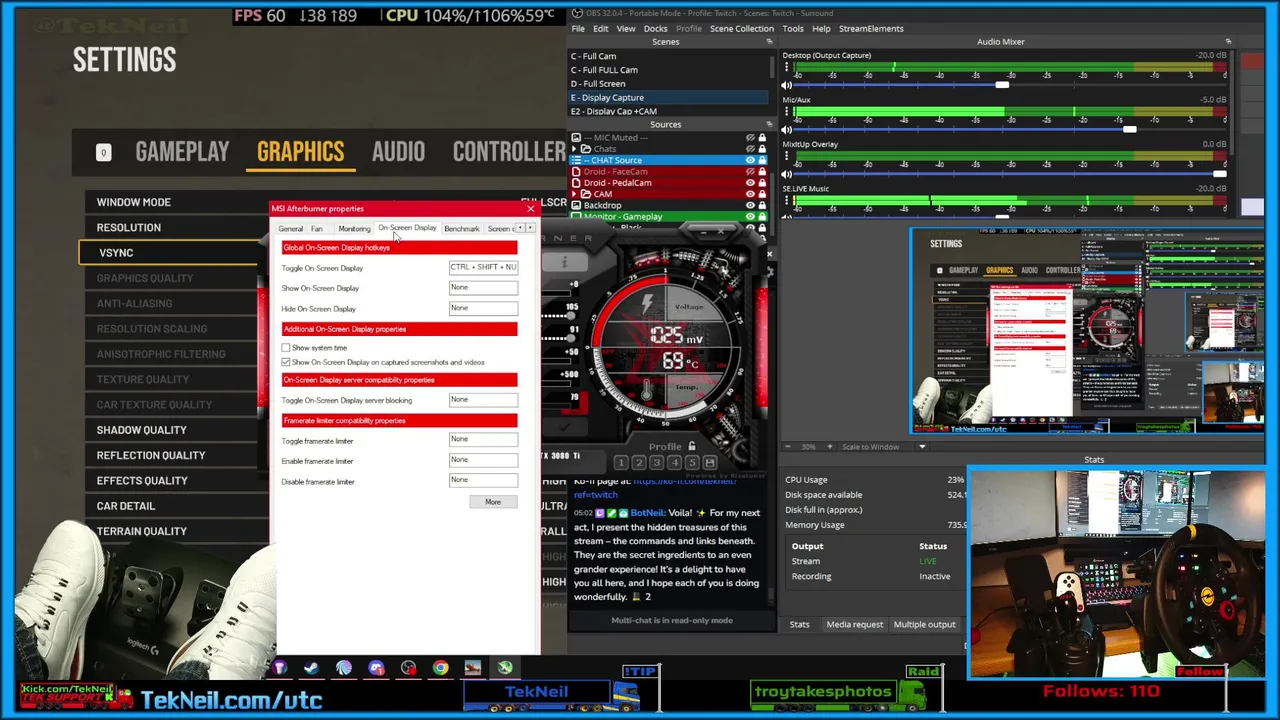Pop out the Scenes dock
The width and height of the screenshot is (1280, 720).
tap(769, 42)
